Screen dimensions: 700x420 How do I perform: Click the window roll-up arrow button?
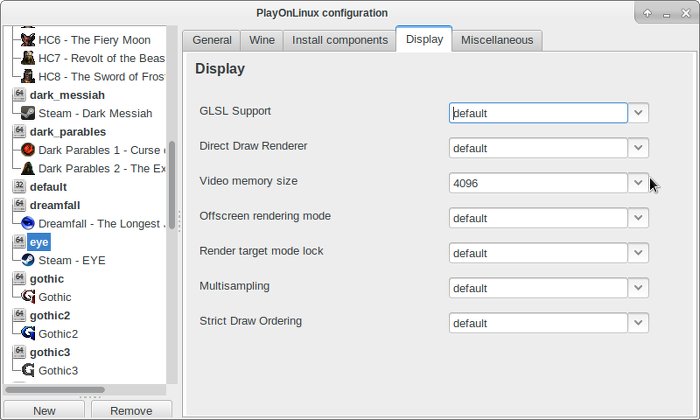tap(647, 14)
